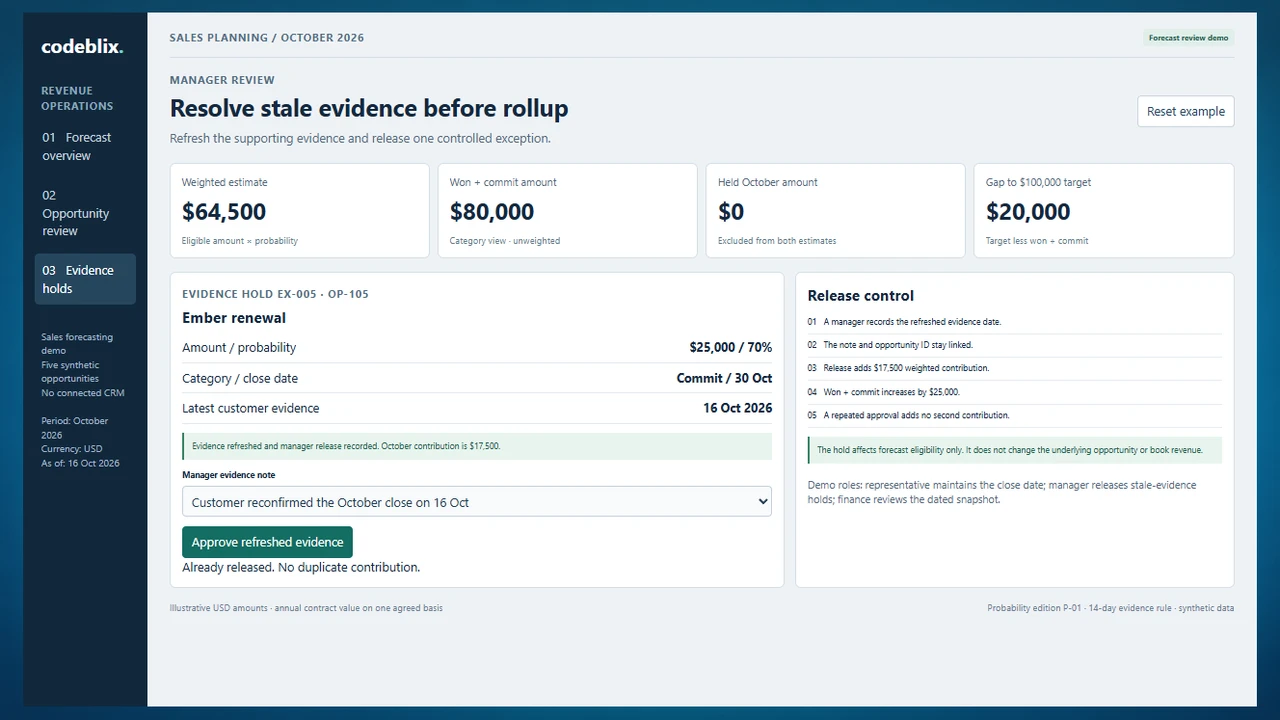Image resolution: width=1280 pixels, height=720 pixels.
Task: Click step 02 note and opportunity ID linked
Action: point(1015,345)
